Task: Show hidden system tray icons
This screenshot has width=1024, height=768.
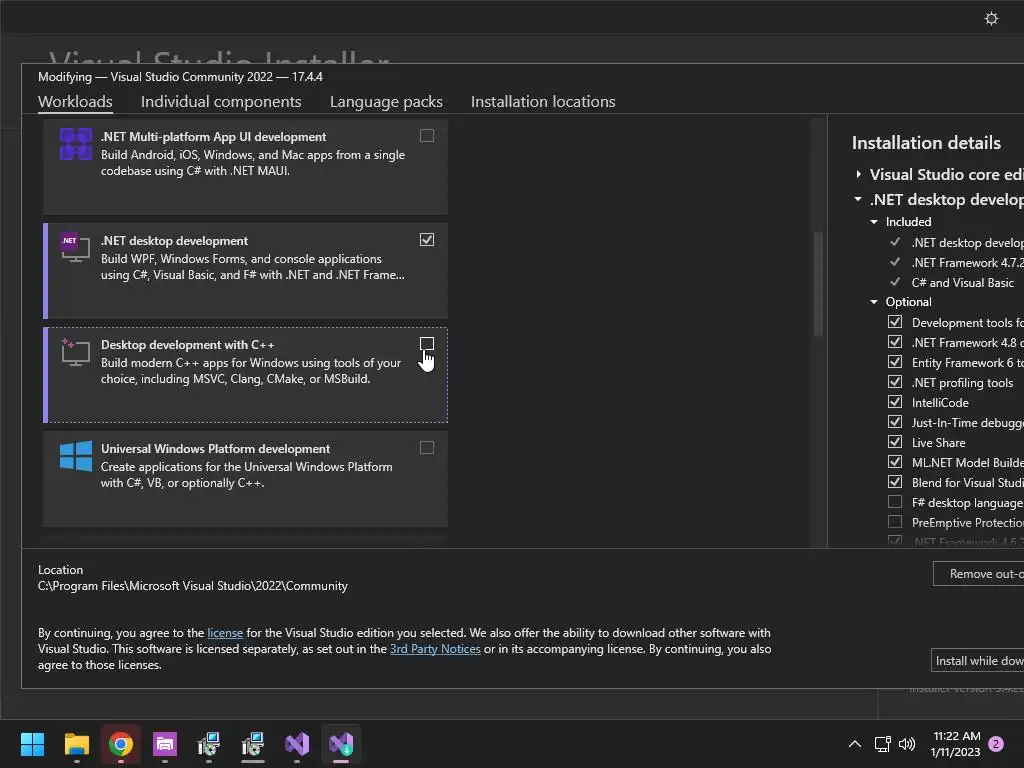Action: tap(854, 744)
